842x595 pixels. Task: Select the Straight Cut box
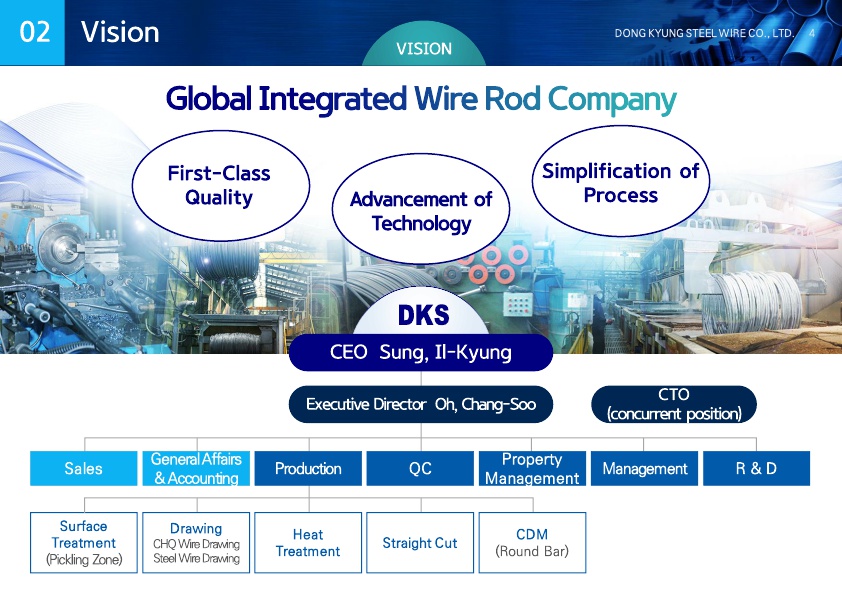(420, 543)
